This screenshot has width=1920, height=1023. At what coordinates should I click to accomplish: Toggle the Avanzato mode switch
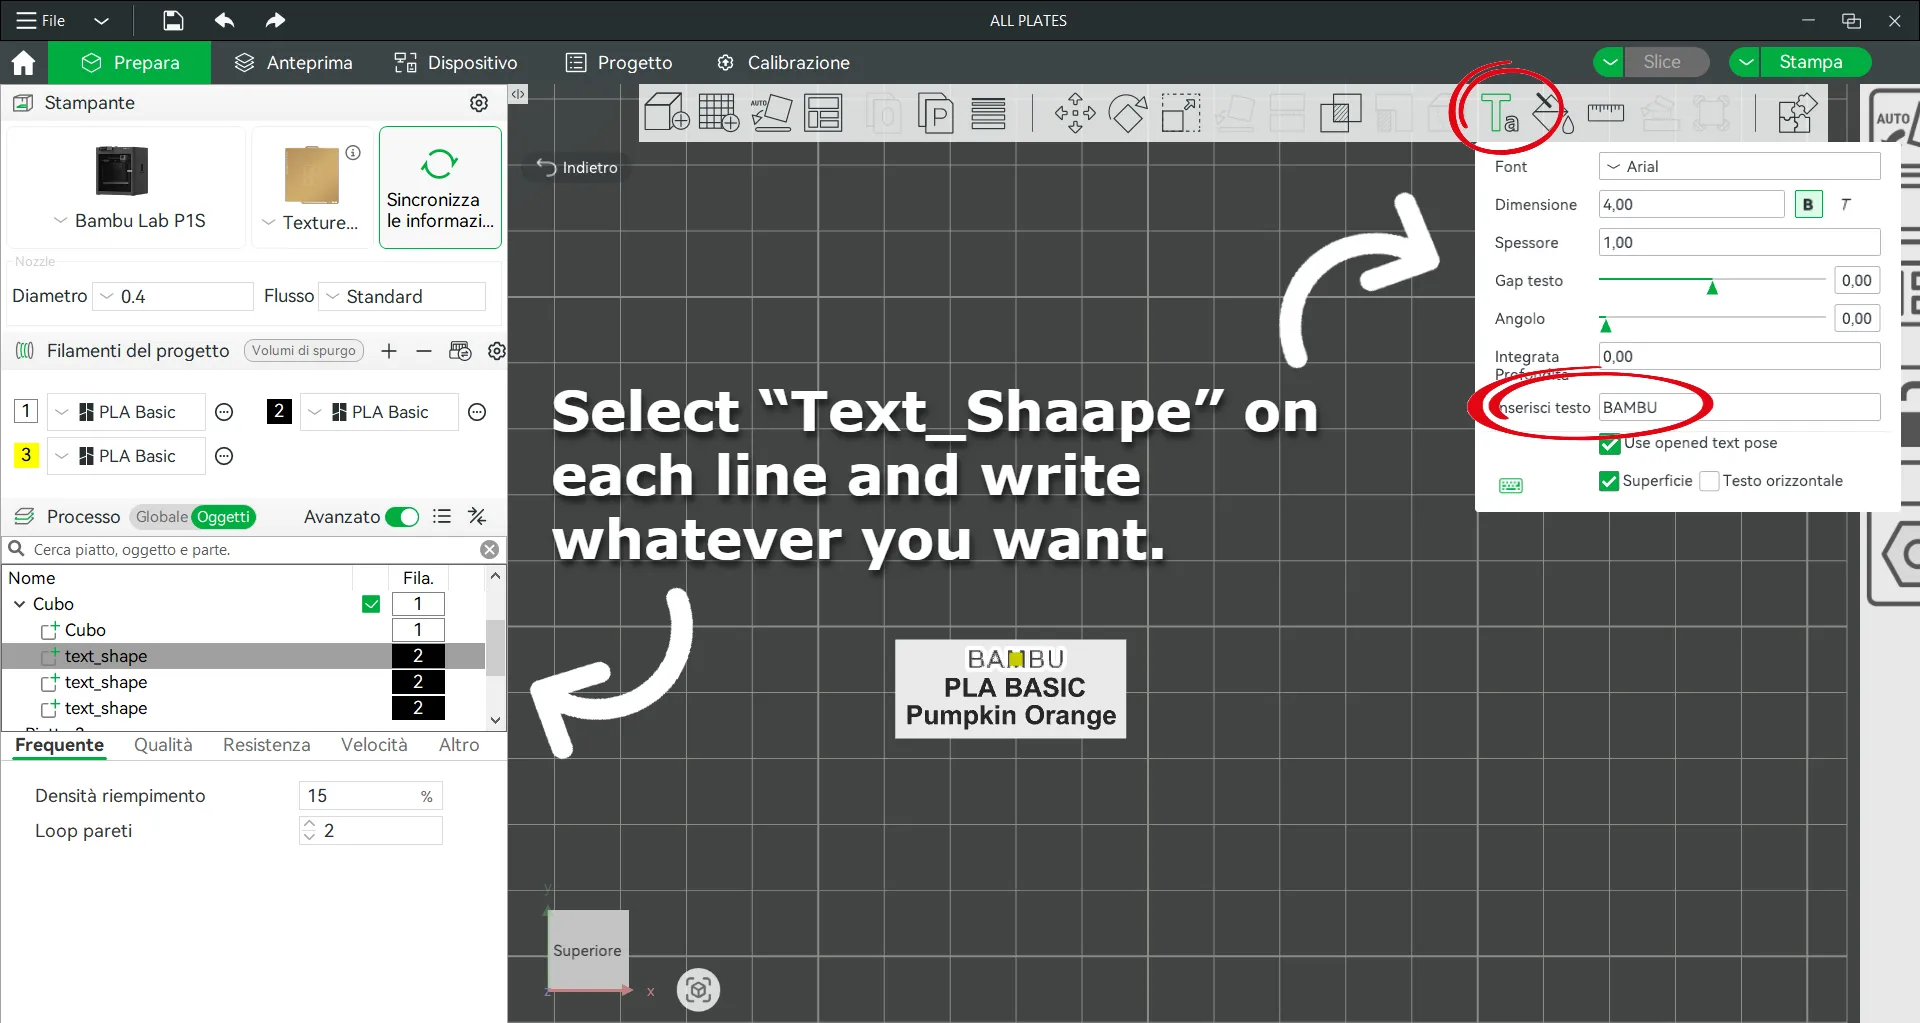coord(402,517)
